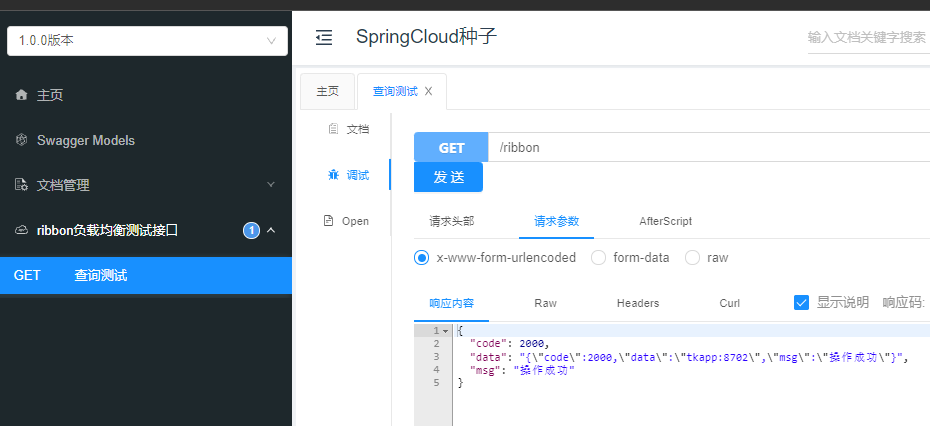The image size is (930, 426).
Task: Switch to the 主页 tab
Action: coord(327,91)
